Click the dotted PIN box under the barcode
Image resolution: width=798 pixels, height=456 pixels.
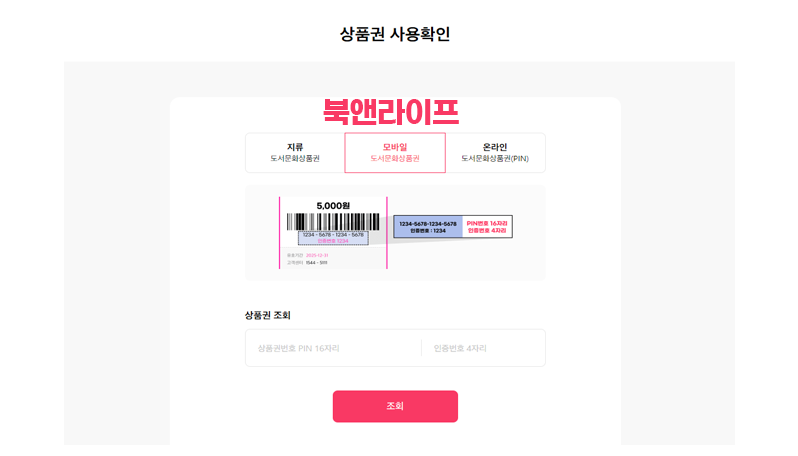tap(333, 238)
